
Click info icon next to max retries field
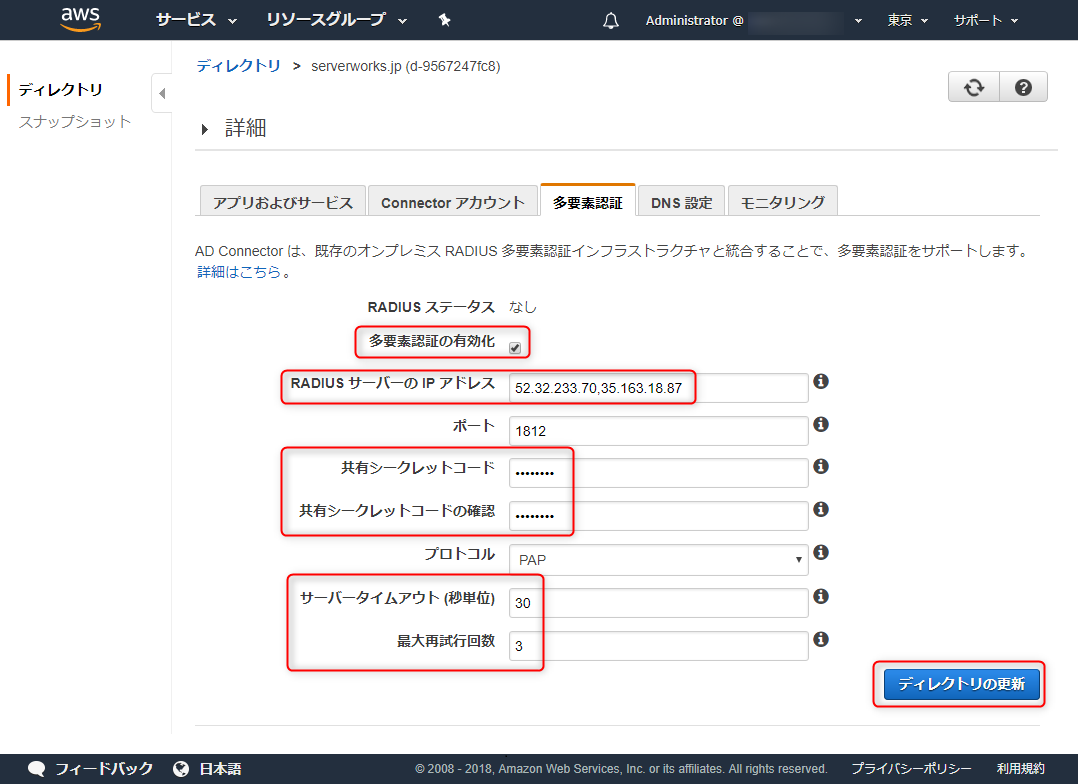(x=821, y=639)
